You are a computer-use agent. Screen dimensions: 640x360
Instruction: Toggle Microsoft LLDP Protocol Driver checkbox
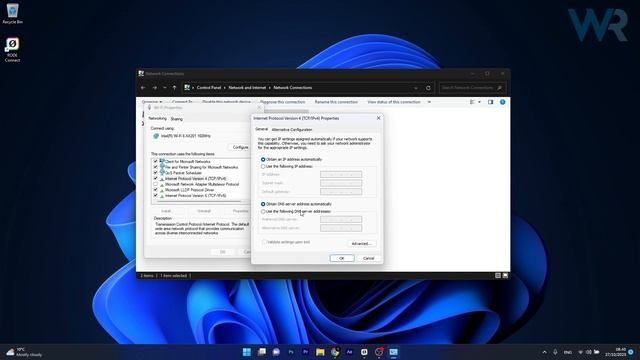pyautogui.click(x=156, y=190)
